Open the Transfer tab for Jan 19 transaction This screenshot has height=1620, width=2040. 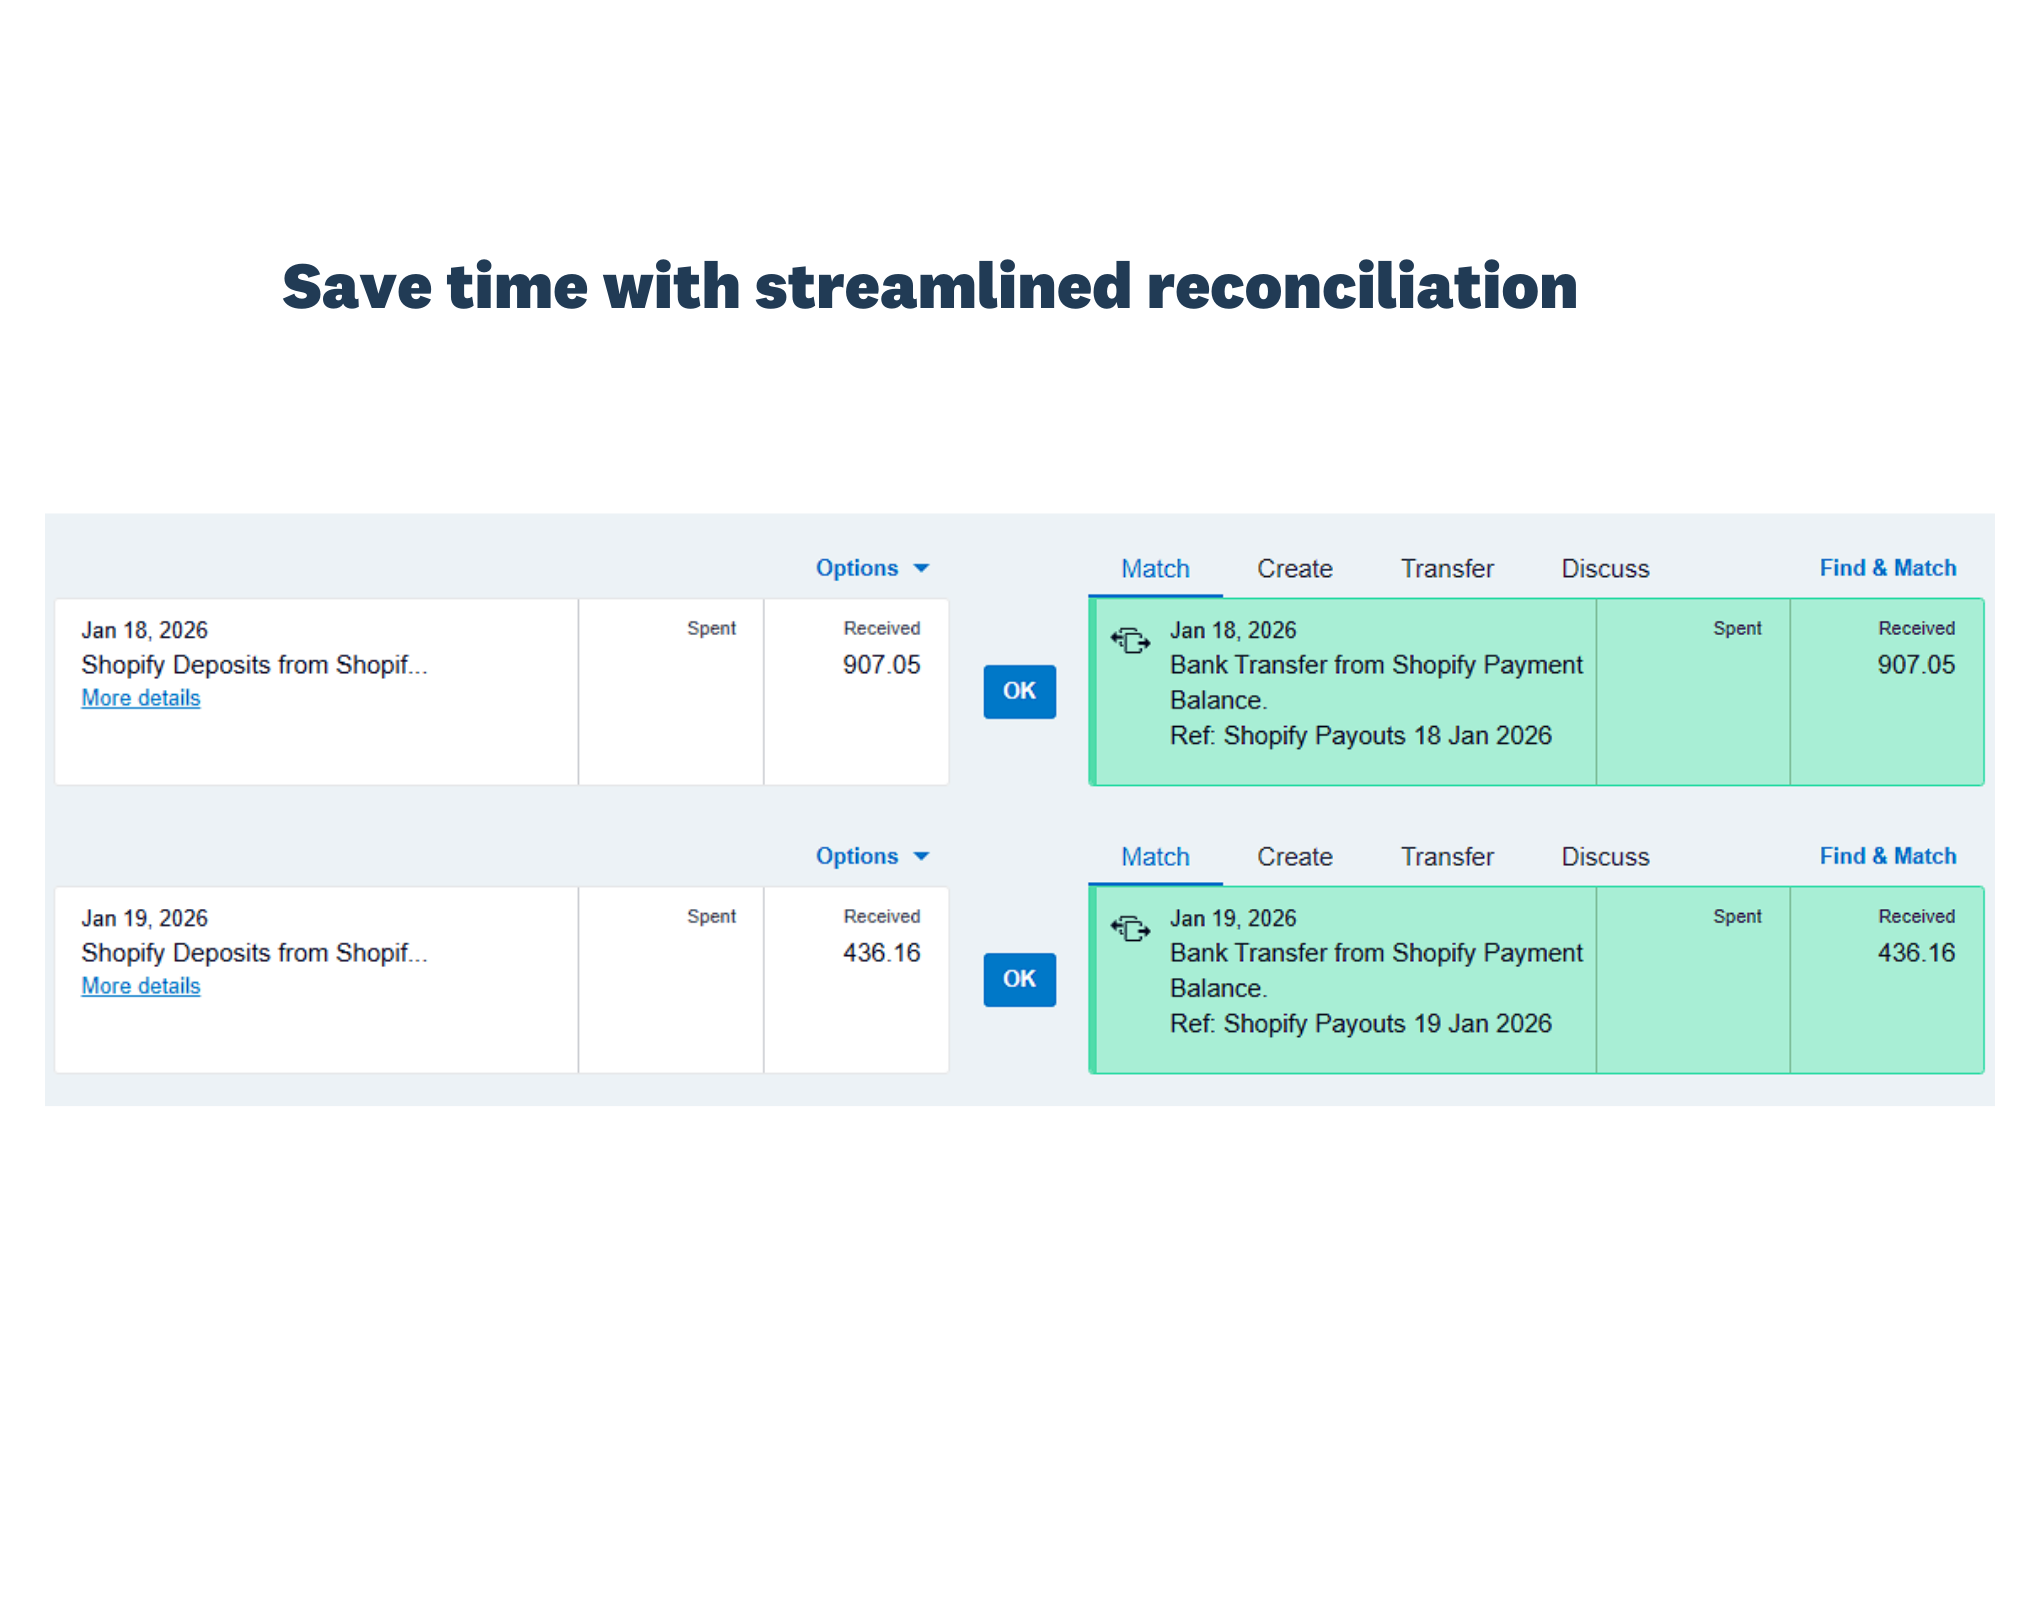pyautogui.click(x=1446, y=856)
